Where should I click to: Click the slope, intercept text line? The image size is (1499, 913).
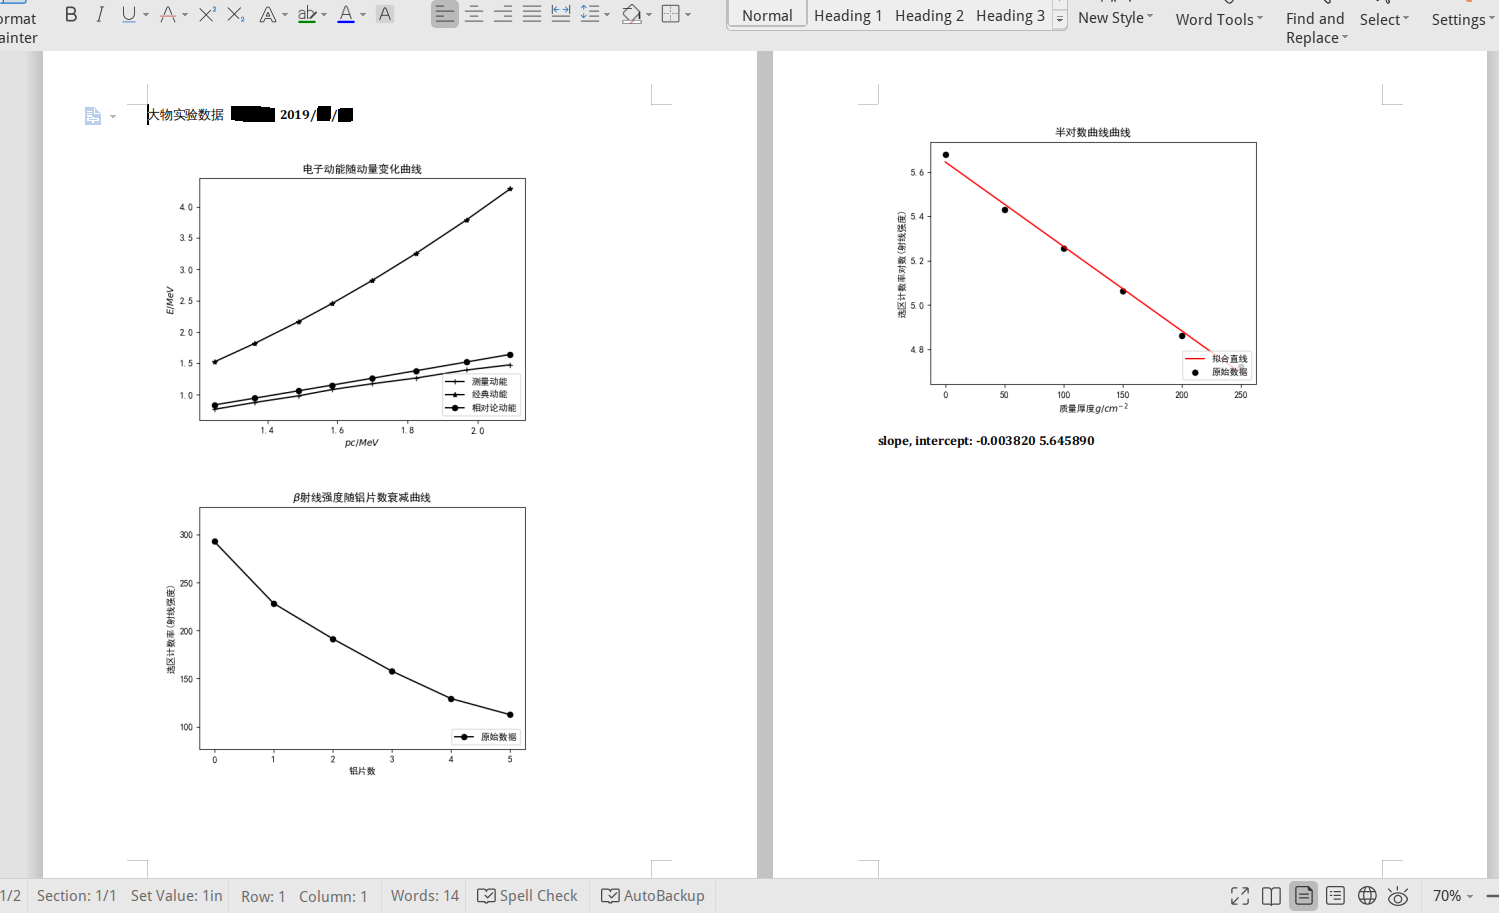[986, 441]
